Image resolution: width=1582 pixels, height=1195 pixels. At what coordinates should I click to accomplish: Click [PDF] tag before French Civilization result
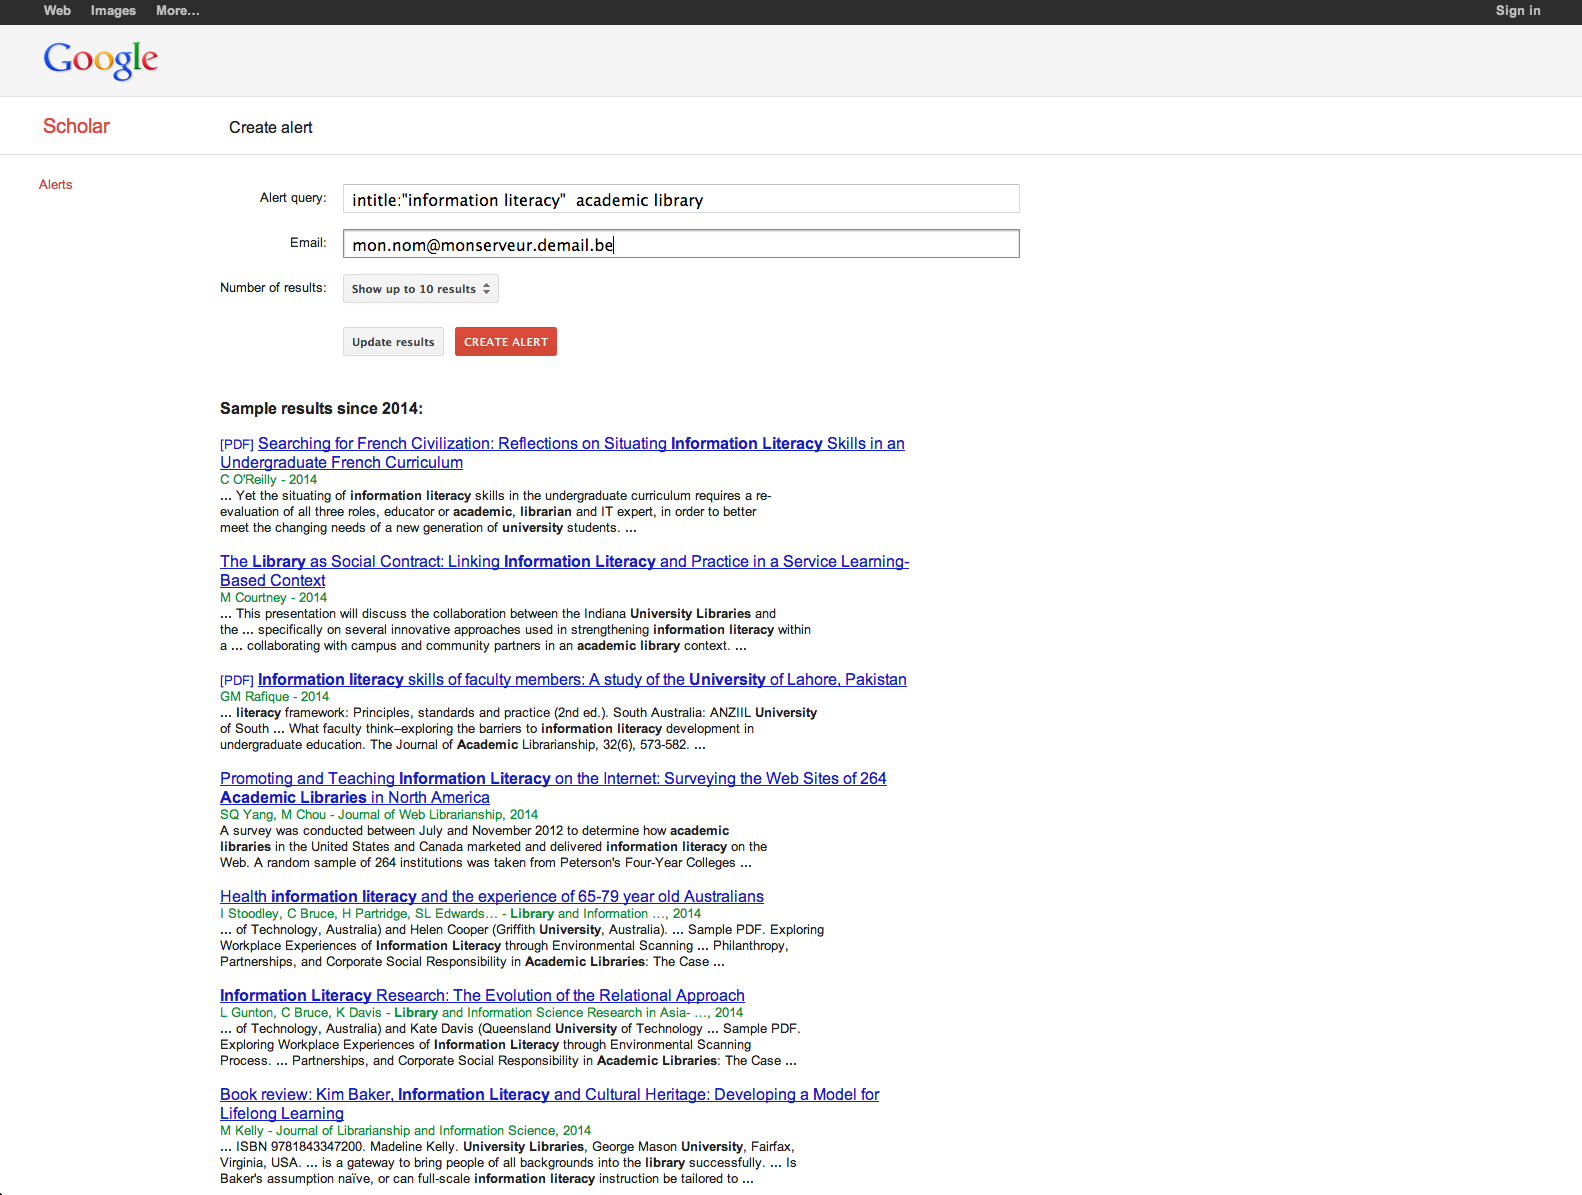tap(237, 445)
